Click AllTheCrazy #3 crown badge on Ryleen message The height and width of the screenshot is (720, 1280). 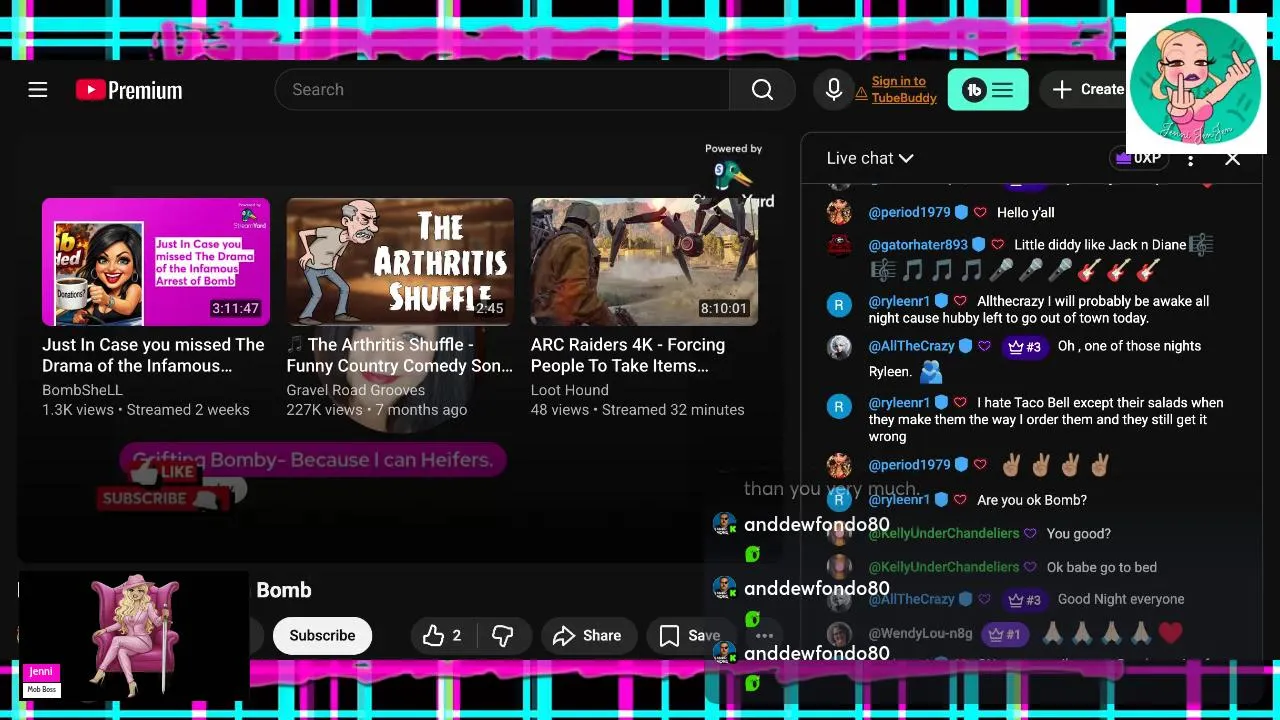tap(1024, 347)
